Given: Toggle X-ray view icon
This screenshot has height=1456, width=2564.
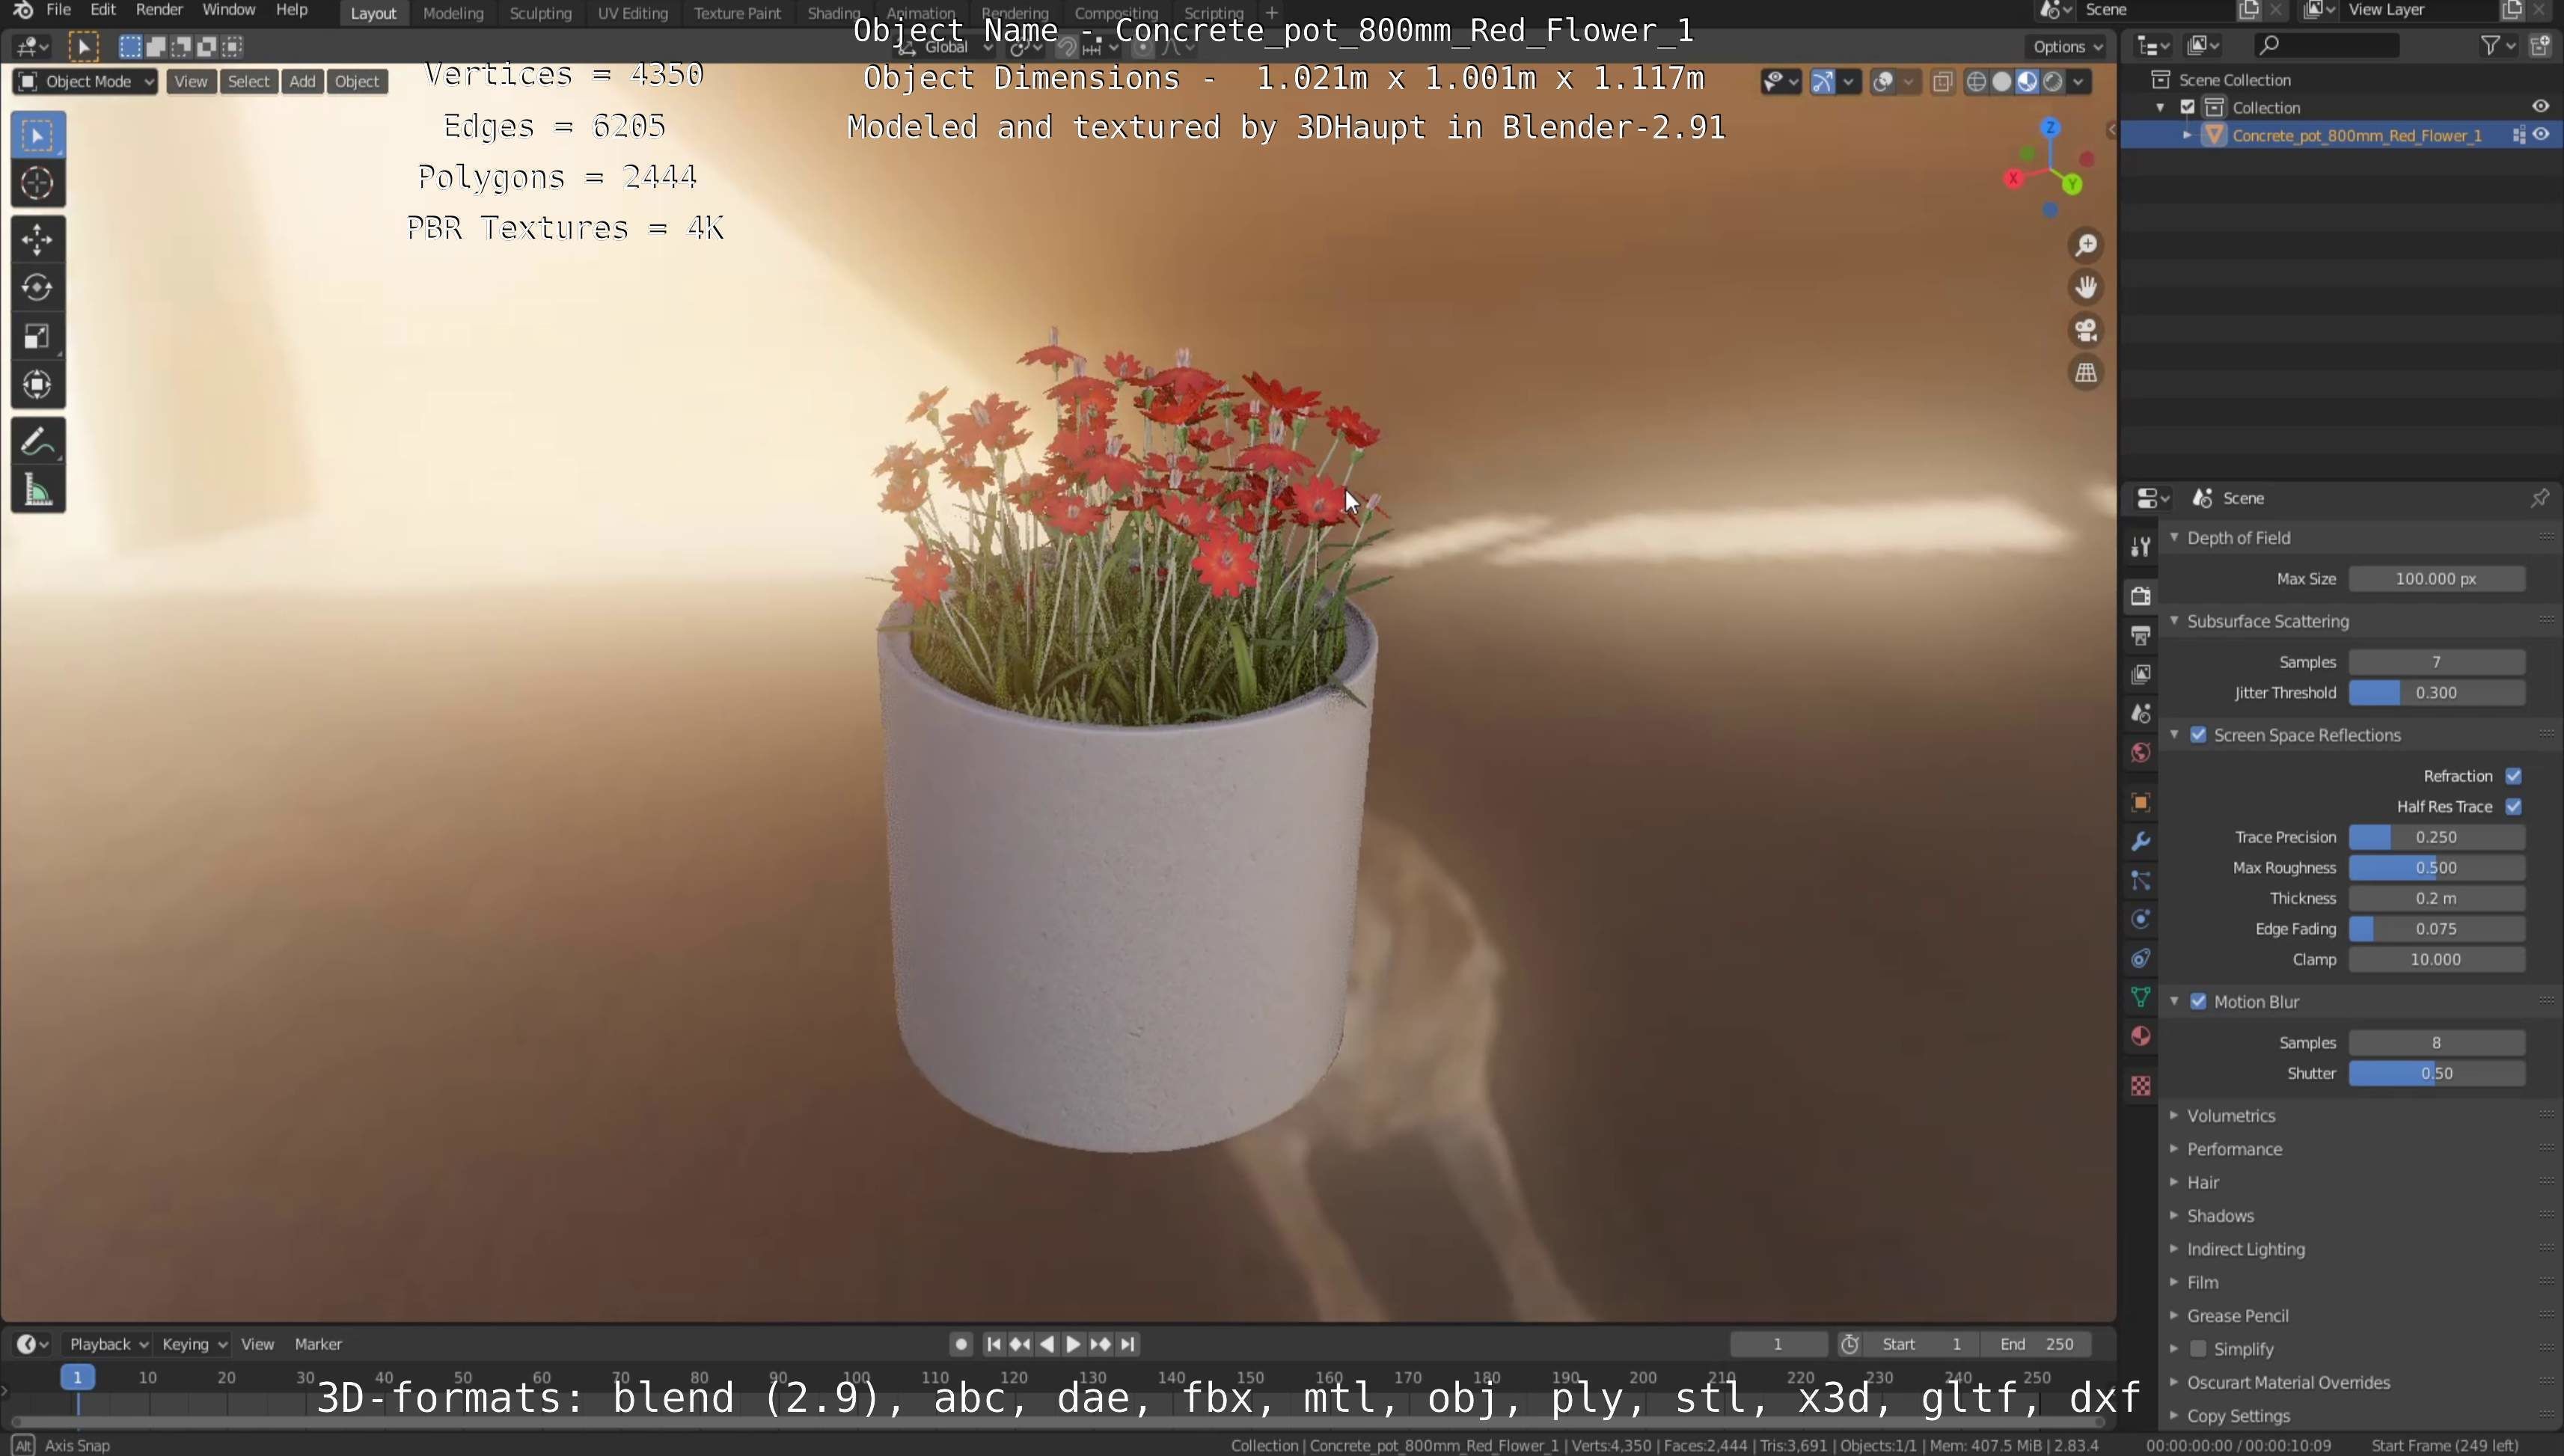Looking at the screenshot, I should 1942,82.
